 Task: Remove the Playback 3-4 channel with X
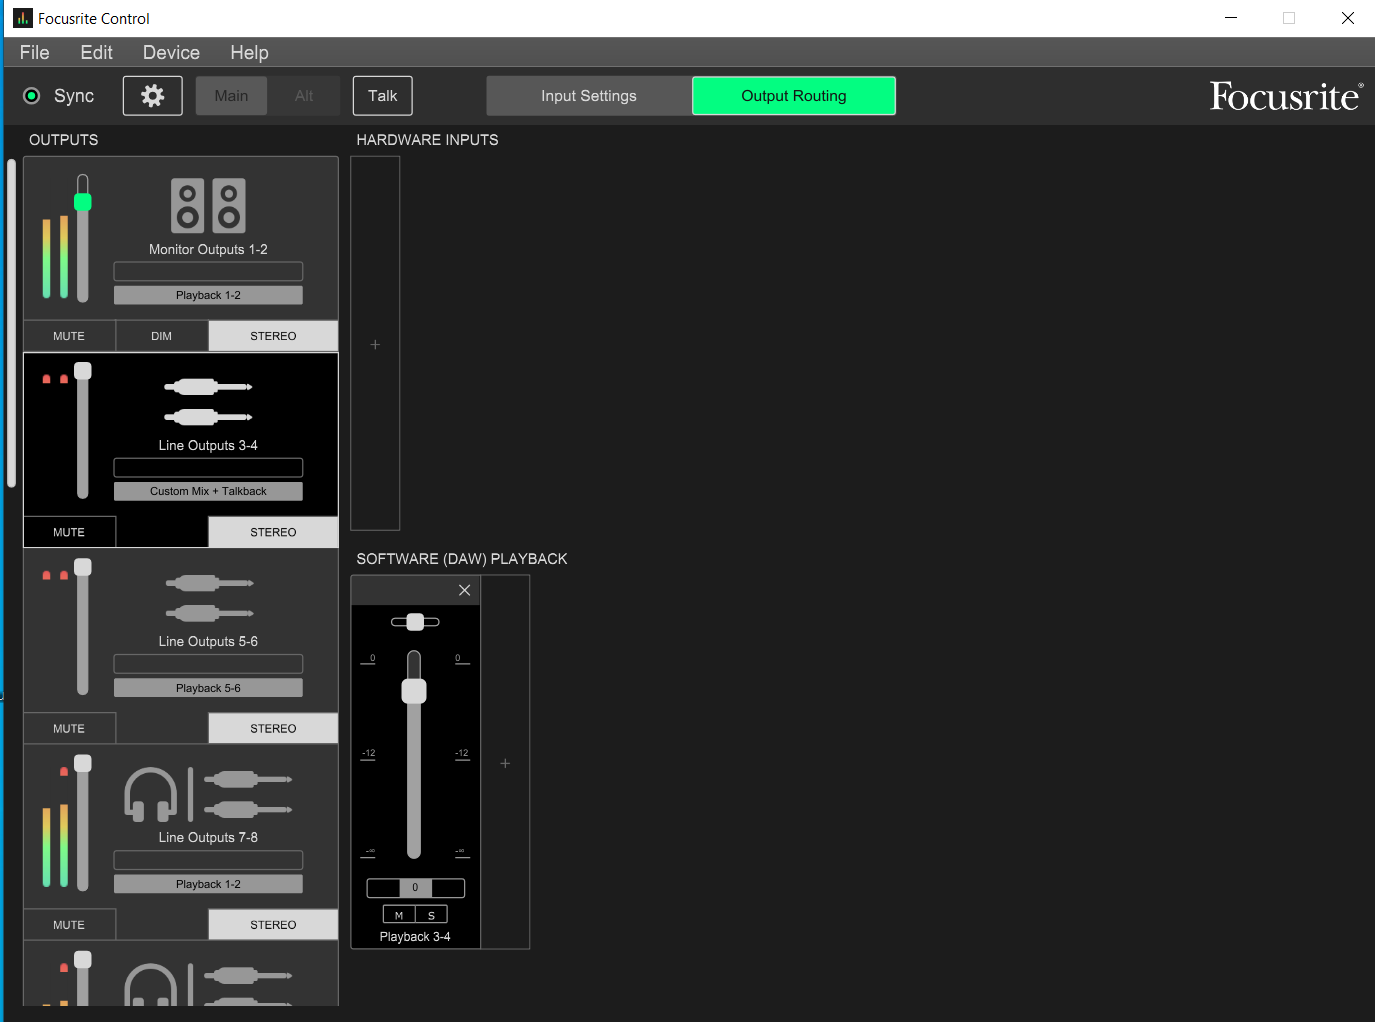(464, 590)
